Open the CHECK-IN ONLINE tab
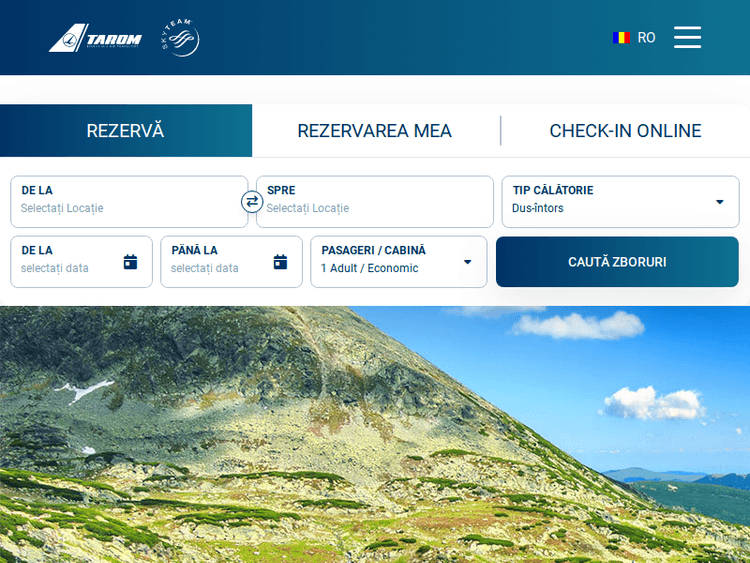This screenshot has height=563, width=750. [625, 131]
